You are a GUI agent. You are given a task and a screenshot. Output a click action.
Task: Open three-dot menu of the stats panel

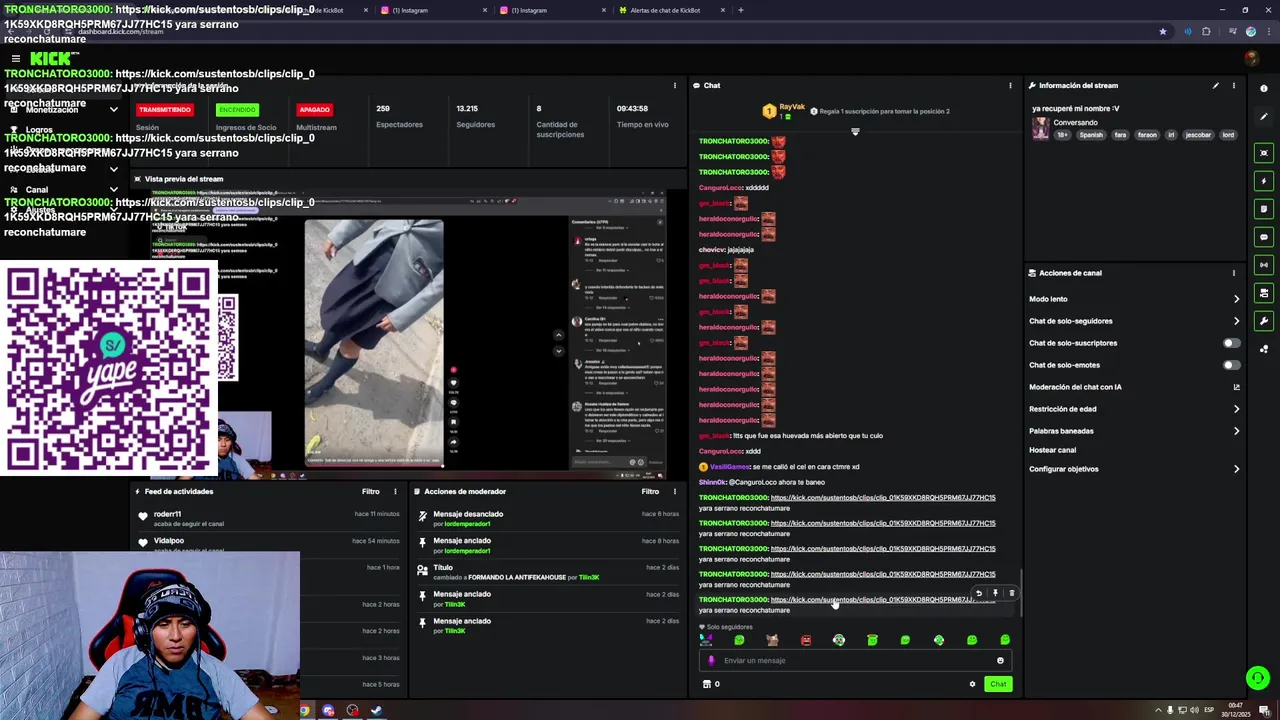point(675,85)
